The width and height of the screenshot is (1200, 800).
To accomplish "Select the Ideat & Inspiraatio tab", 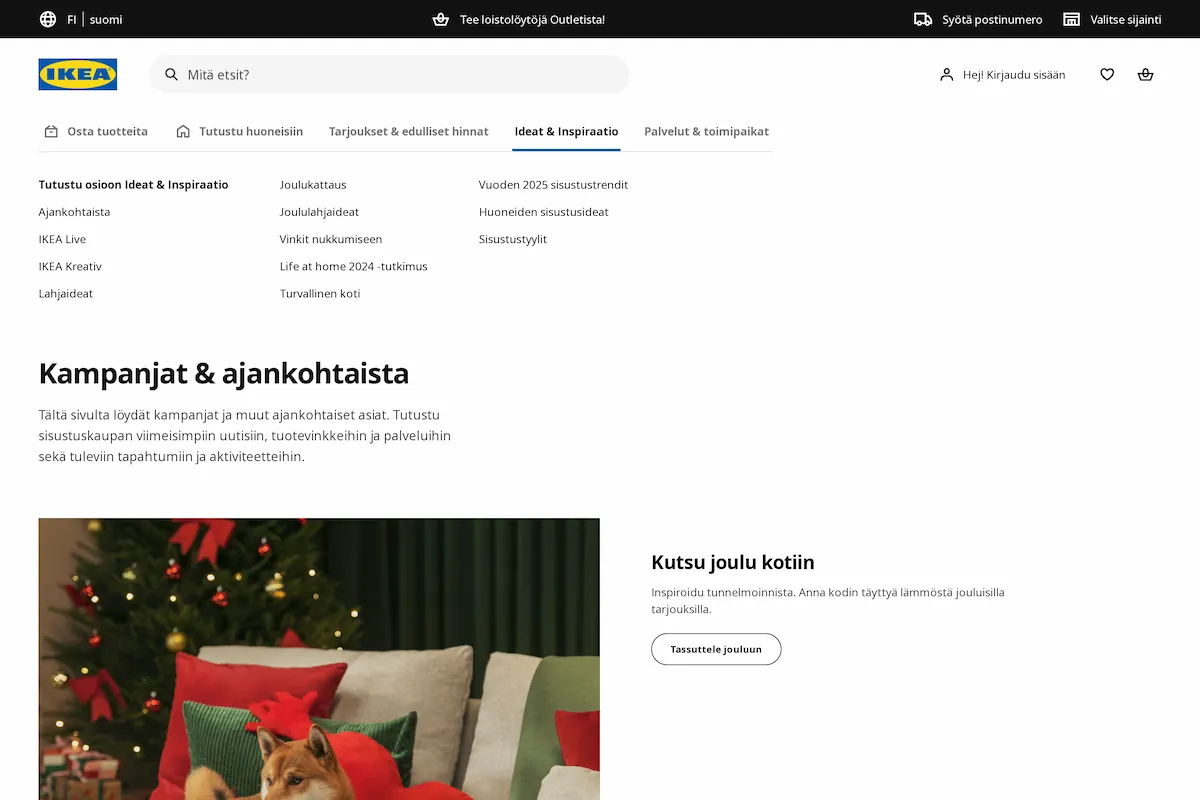I will click(566, 131).
